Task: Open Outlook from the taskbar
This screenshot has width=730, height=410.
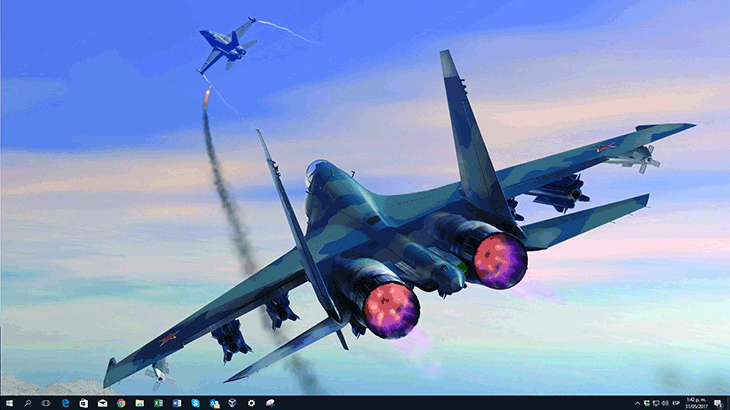Action: point(214,403)
